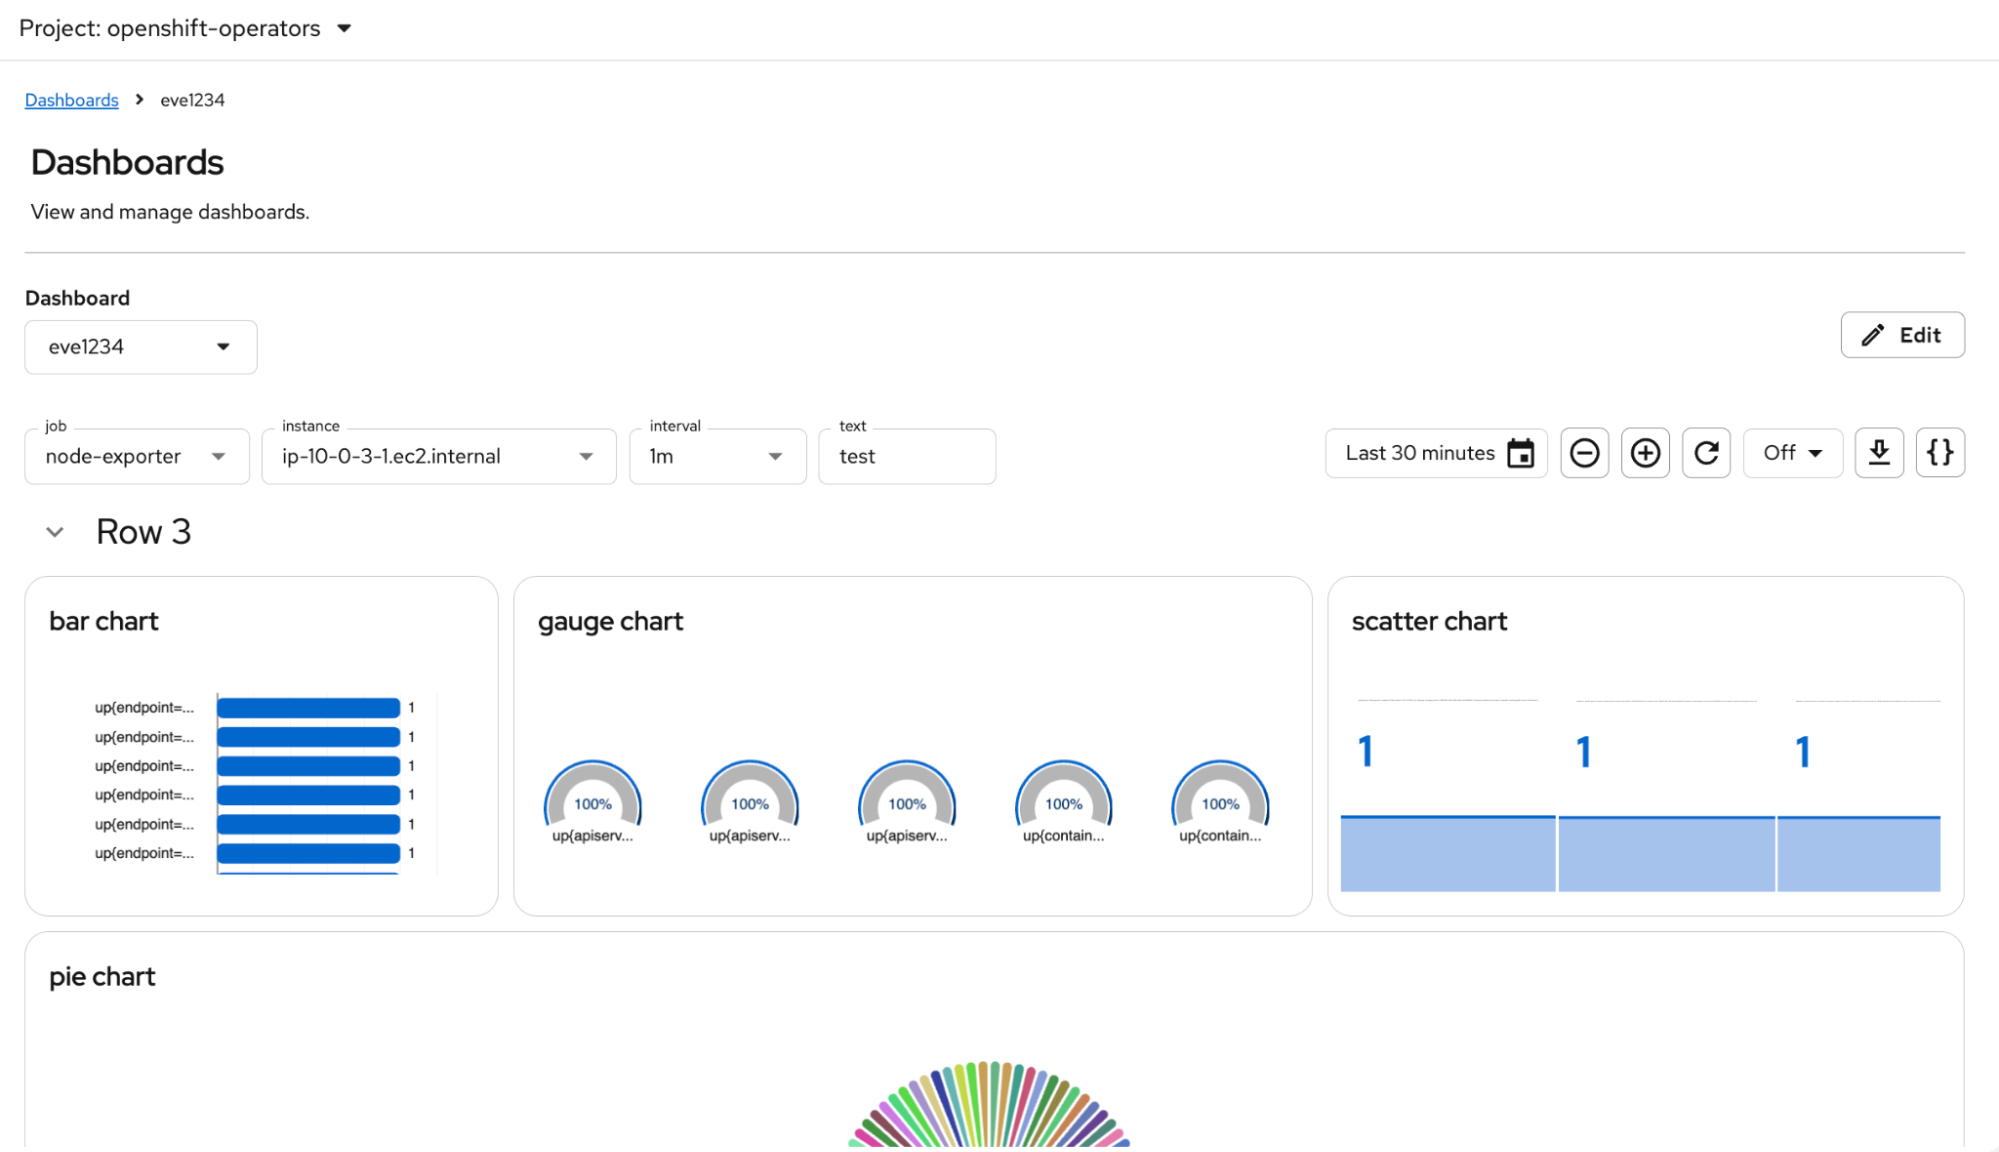Open the interval 1m dropdown
The height and width of the screenshot is (1152, 1999).
coord(717,457)
